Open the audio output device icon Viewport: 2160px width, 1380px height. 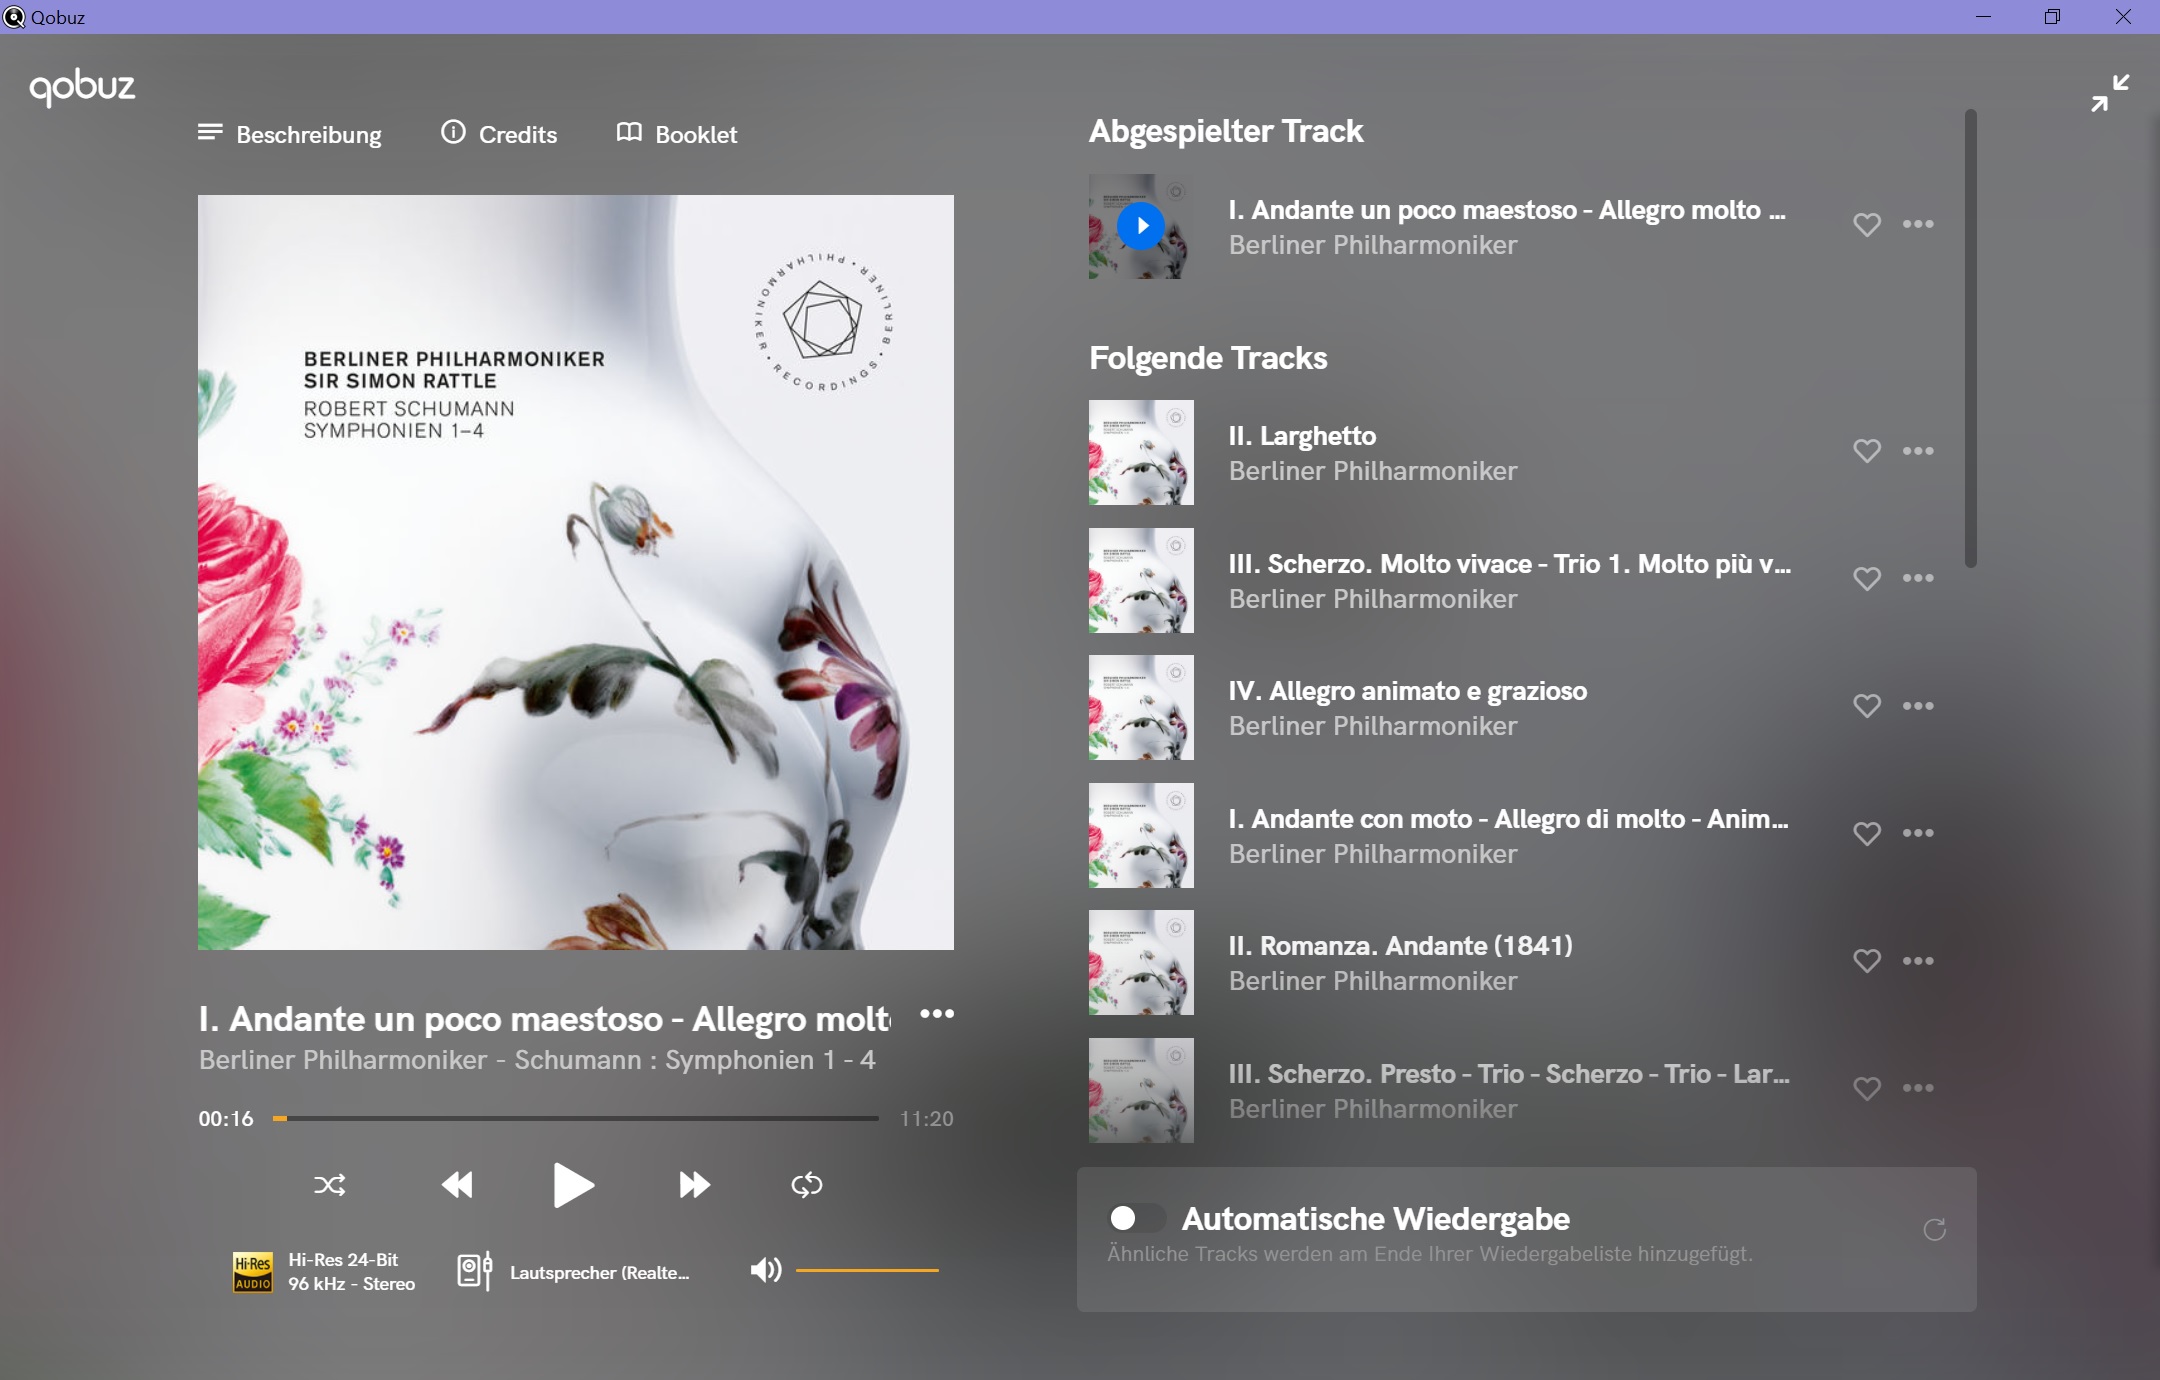click(475, 1272)
